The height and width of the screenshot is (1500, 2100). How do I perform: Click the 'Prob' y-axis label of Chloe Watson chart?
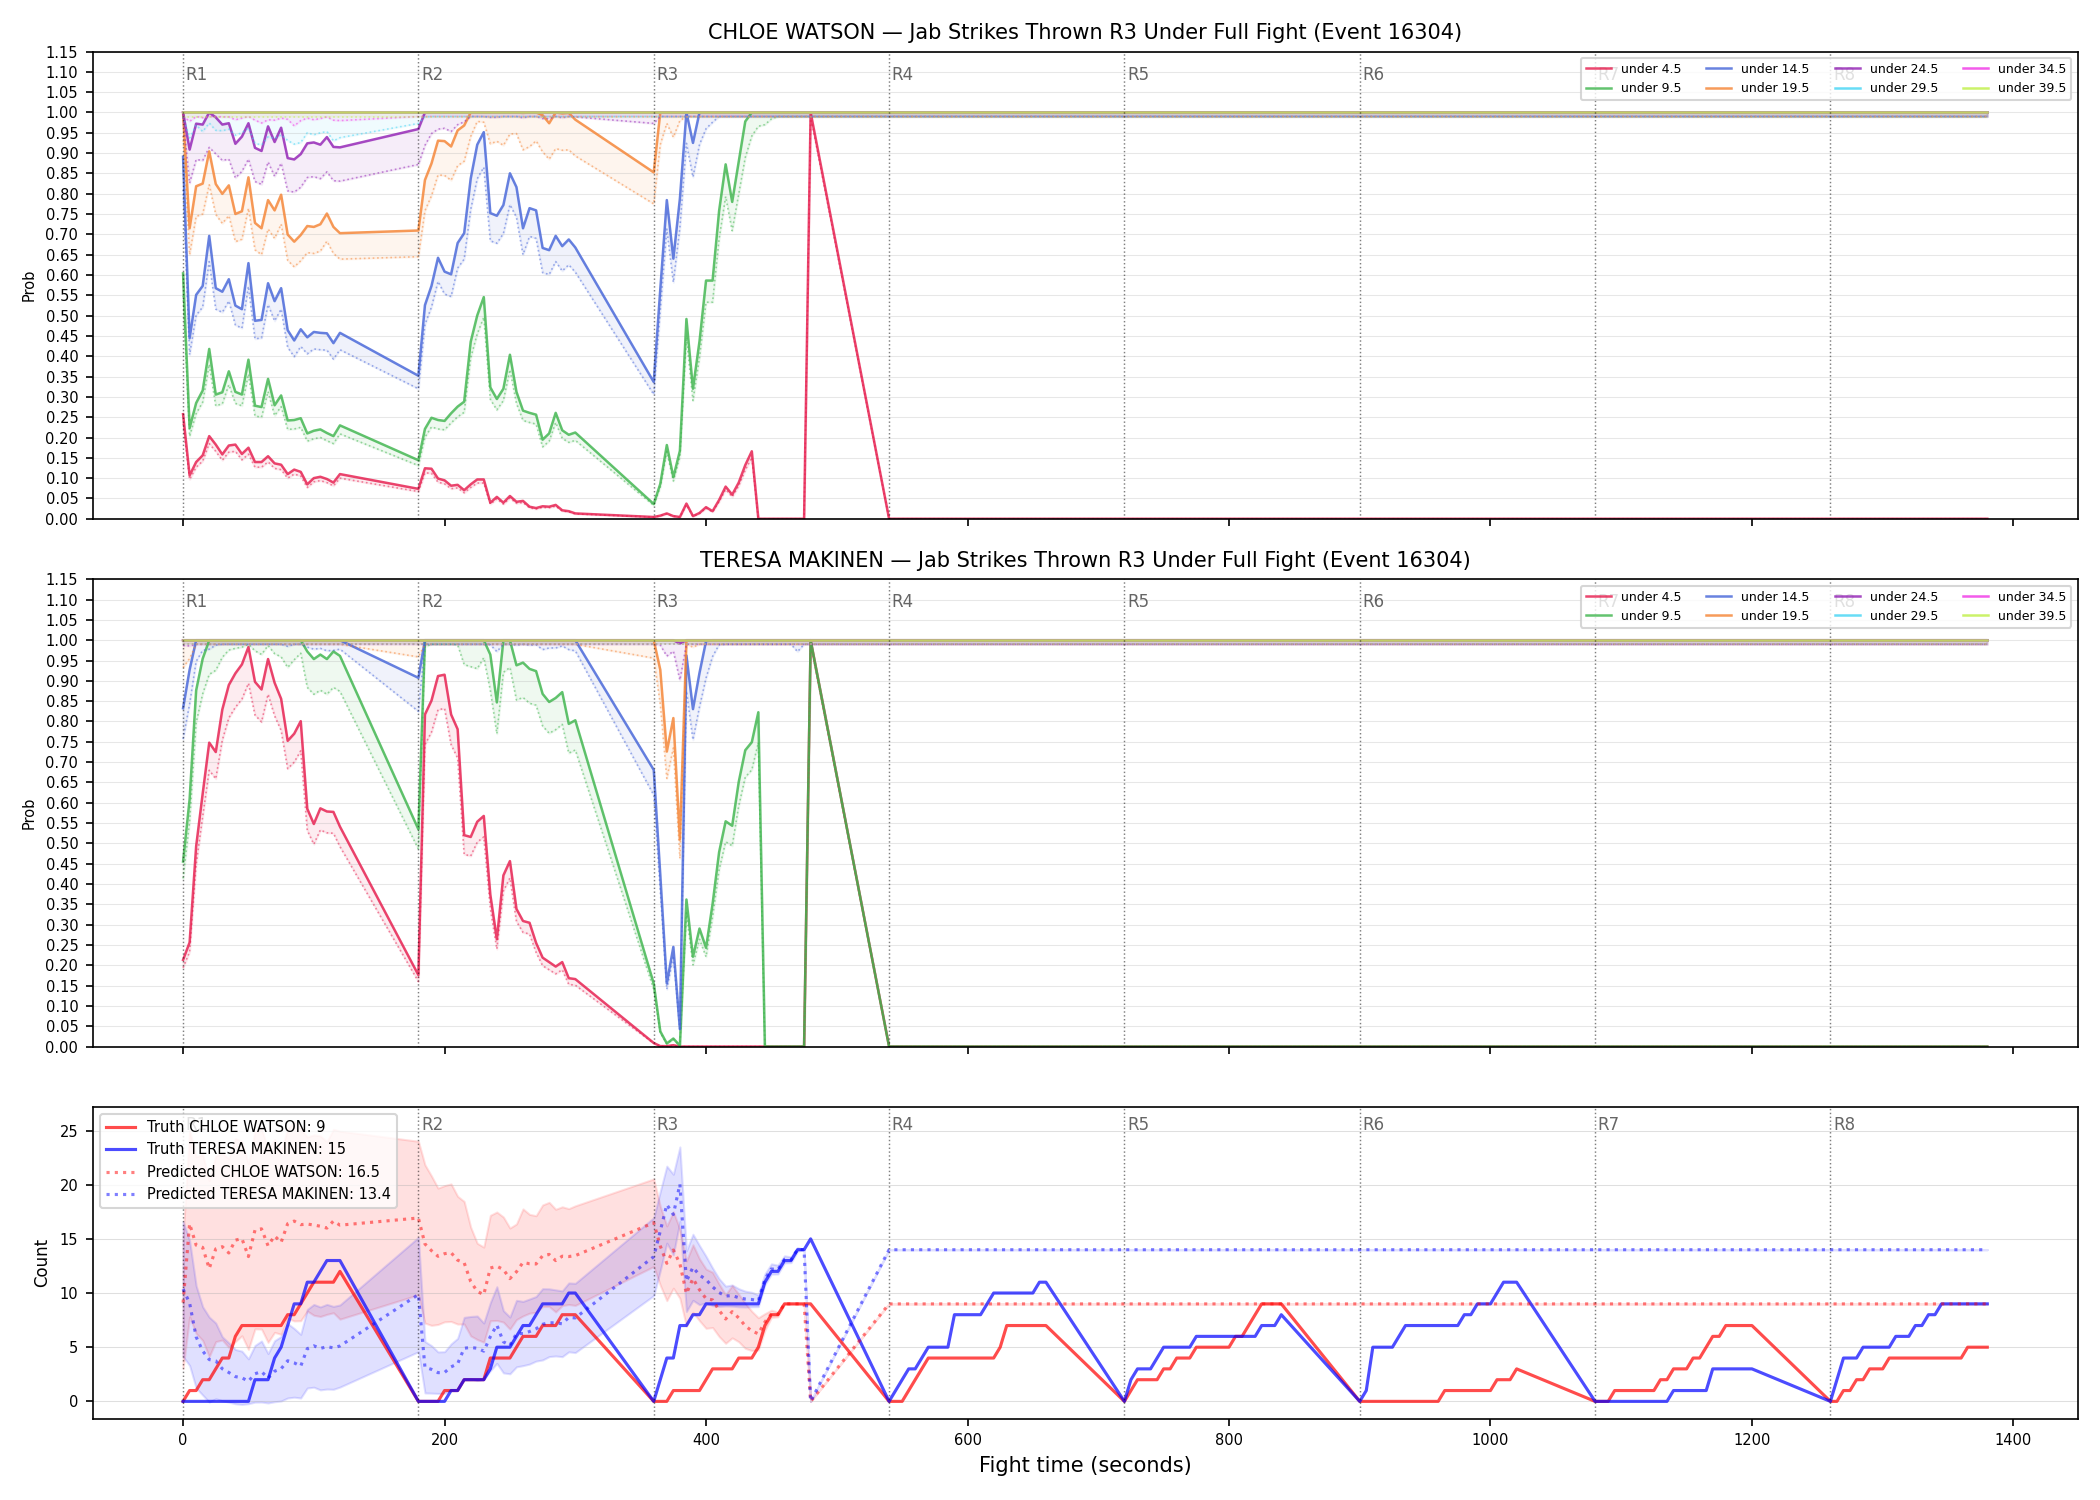tap(29, 287)
